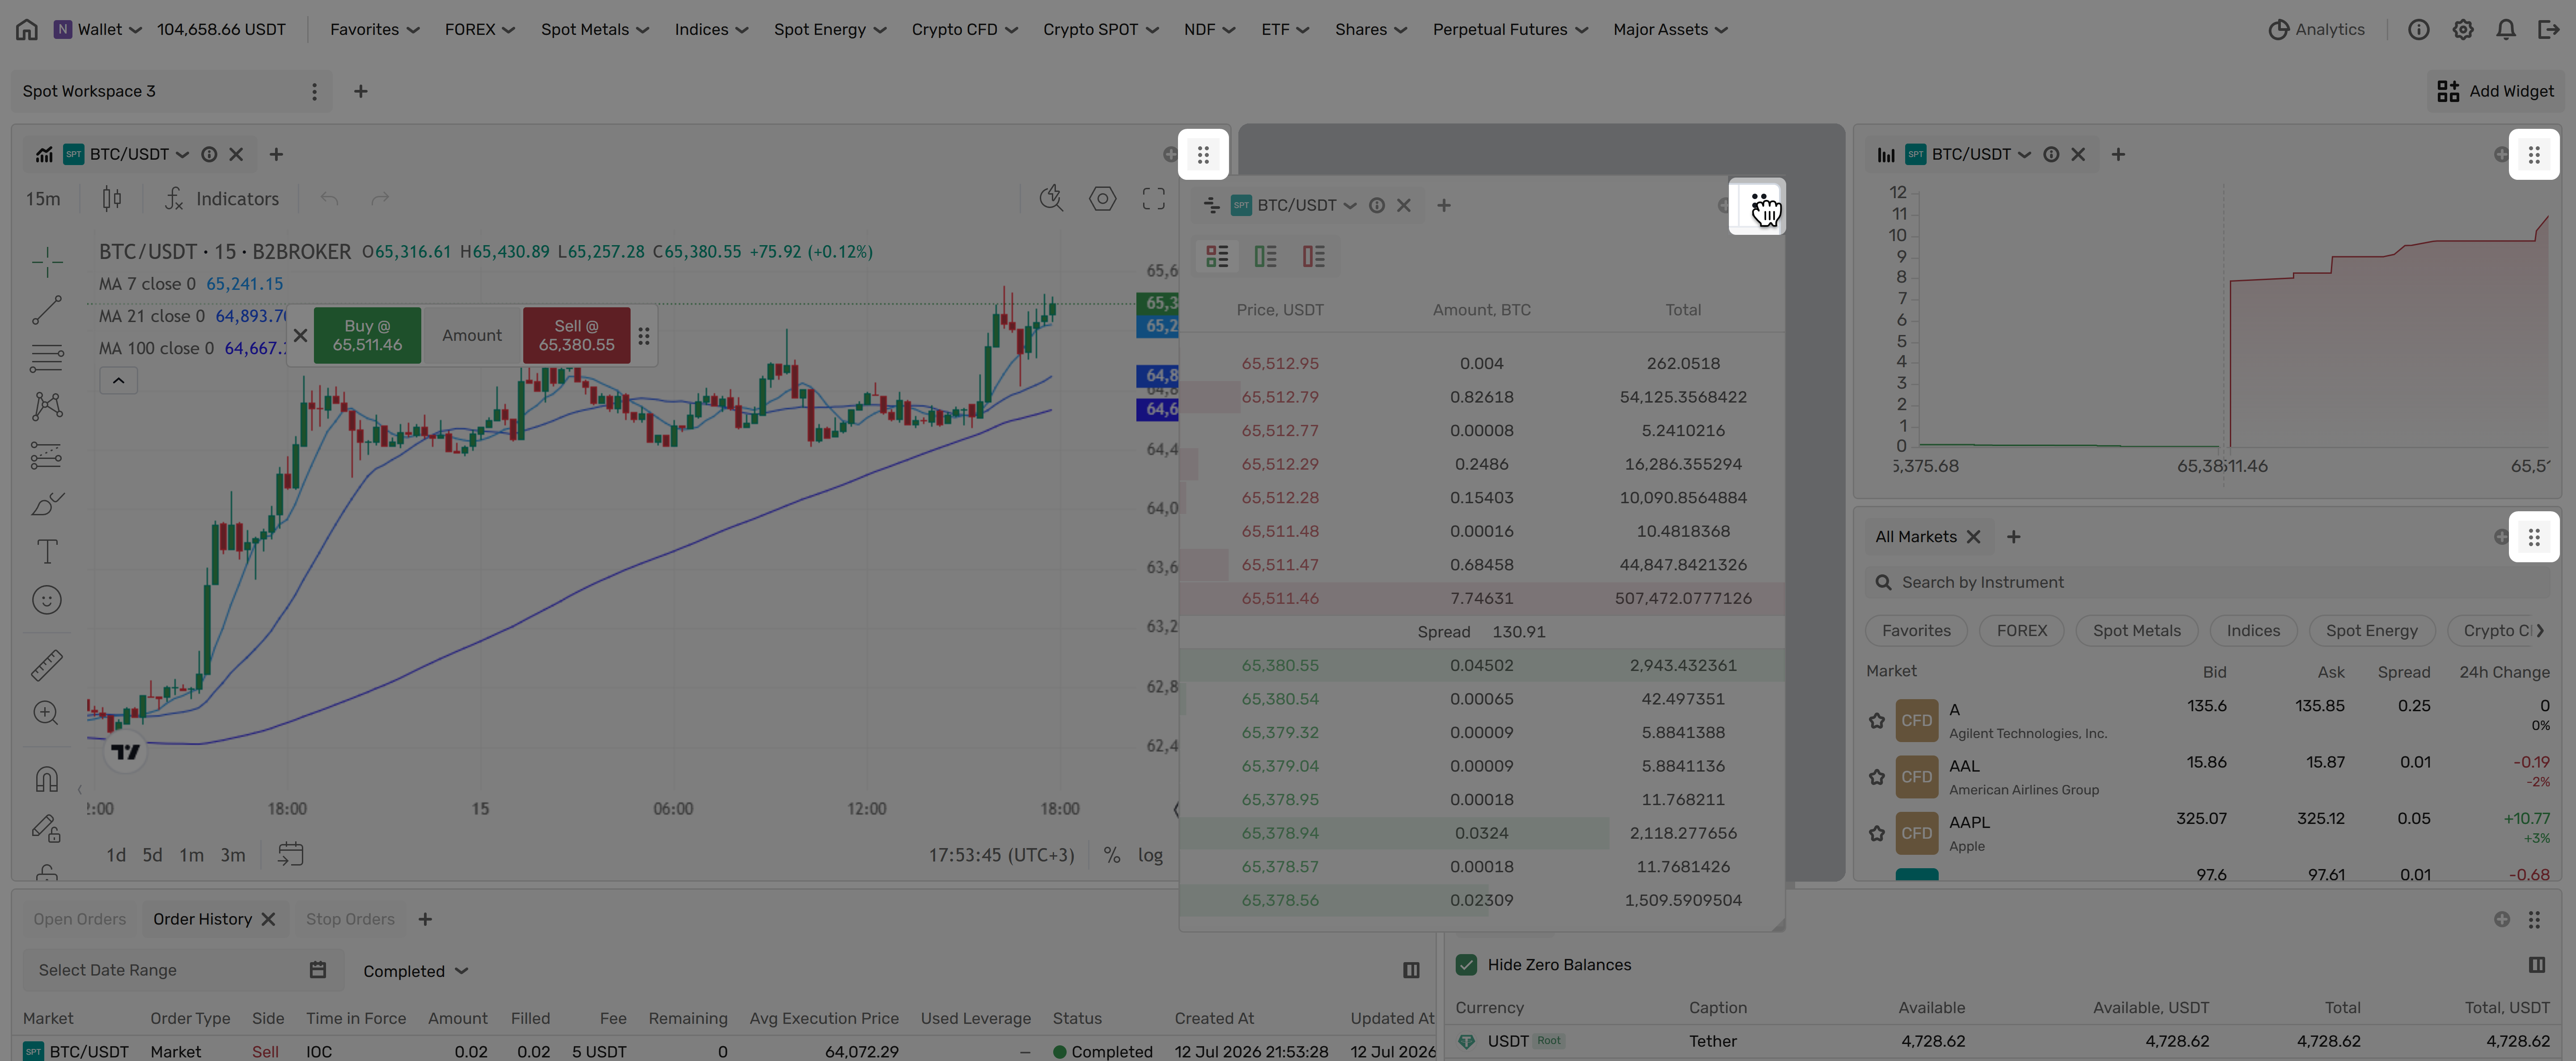Open the Indicators menu button
The height and width of the screenshot is (1061, 2576).
pos(222,199)
